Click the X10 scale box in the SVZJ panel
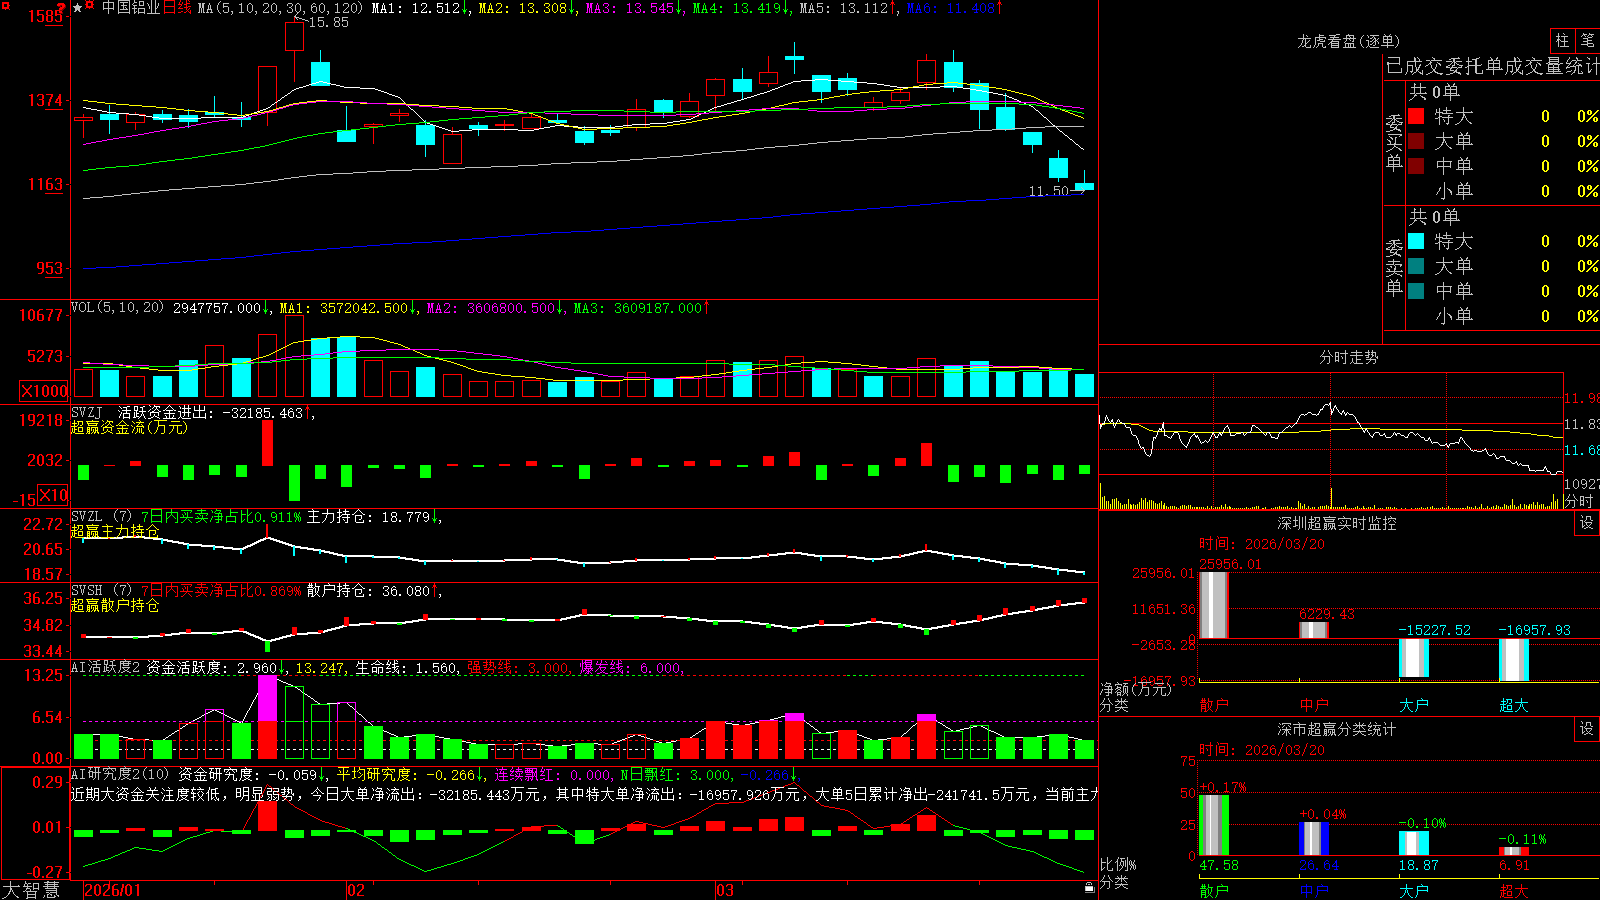The image size is (1600, 900). click(53, 495)
